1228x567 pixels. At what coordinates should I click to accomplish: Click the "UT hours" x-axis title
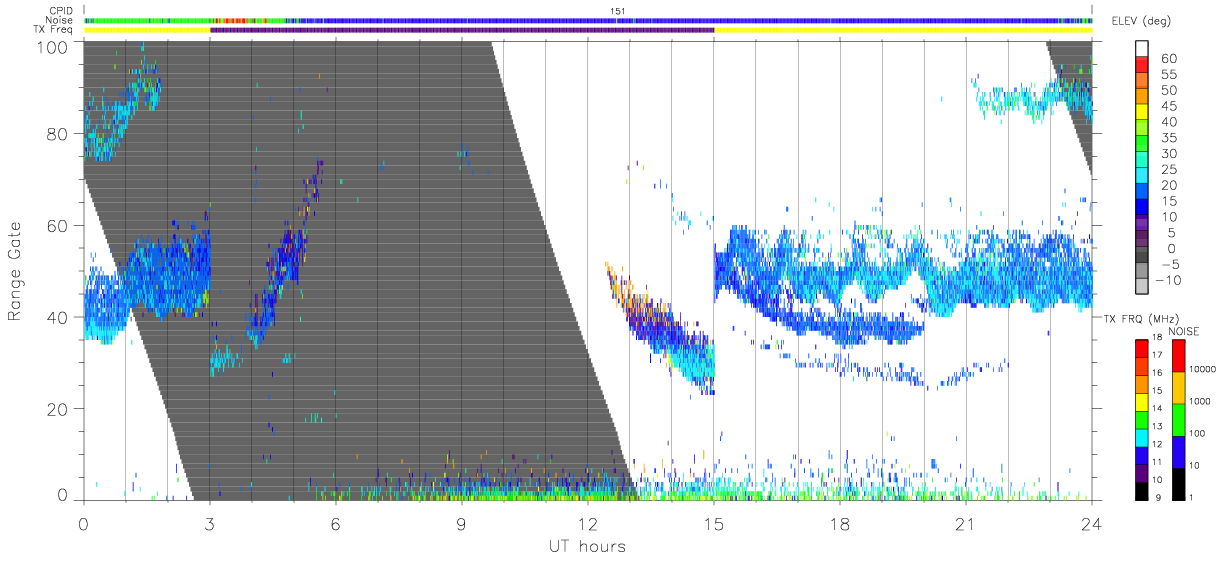point(585,546)
